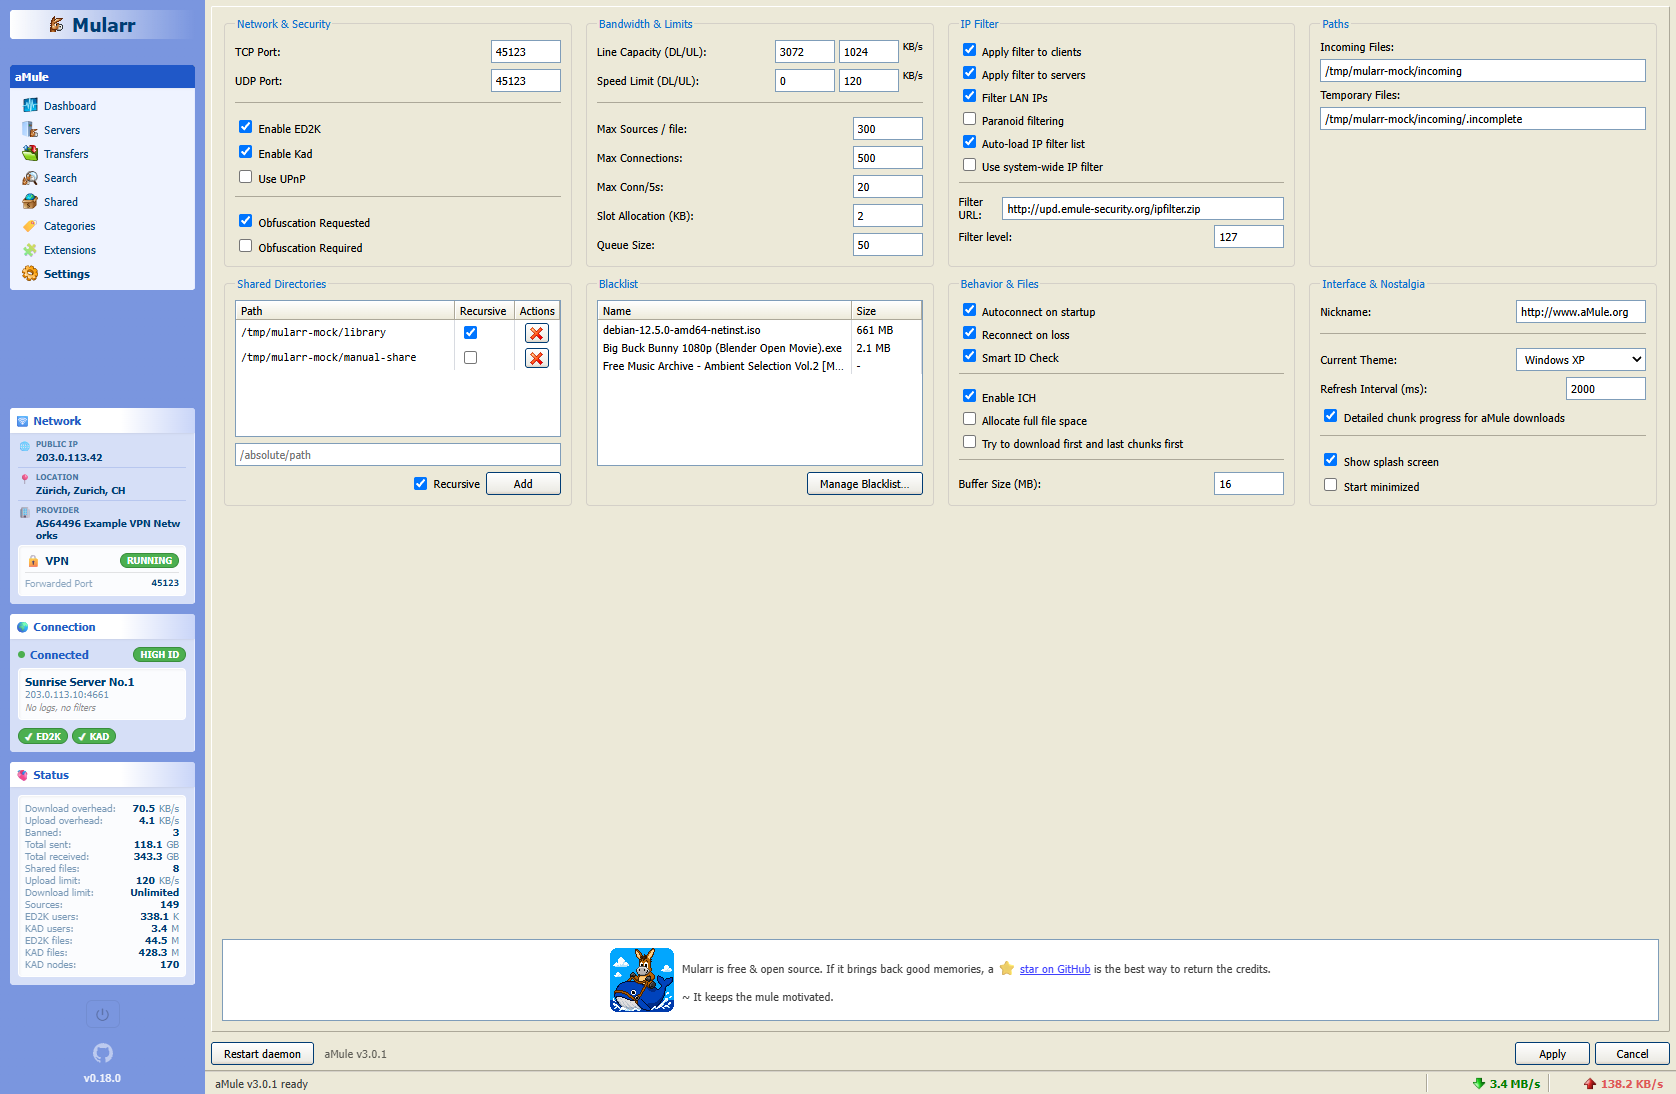Click the TCP Port input field
This screenshot has height=1094, width=1676.
pos(526,52)
